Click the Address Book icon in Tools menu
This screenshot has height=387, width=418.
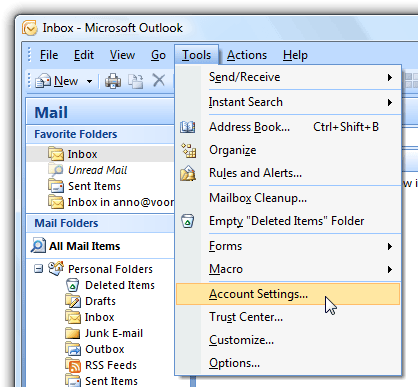[188, 127]
